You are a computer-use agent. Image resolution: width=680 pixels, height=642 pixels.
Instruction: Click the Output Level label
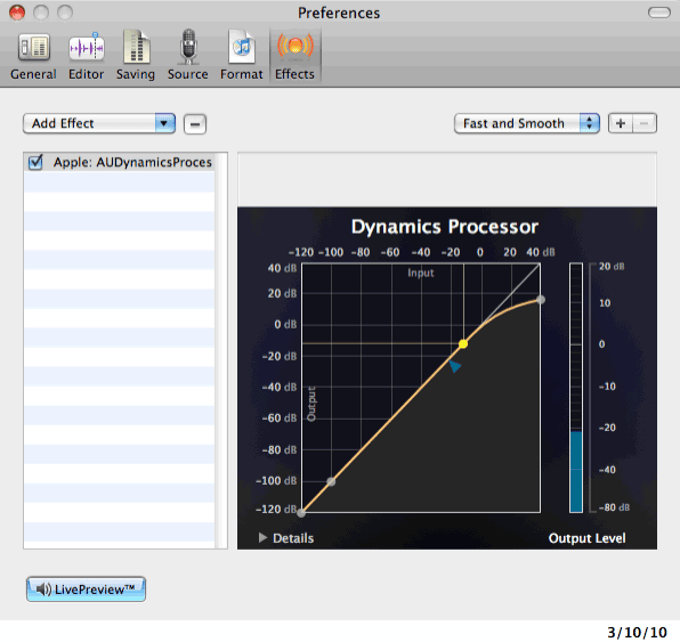[x=587, y=538]
